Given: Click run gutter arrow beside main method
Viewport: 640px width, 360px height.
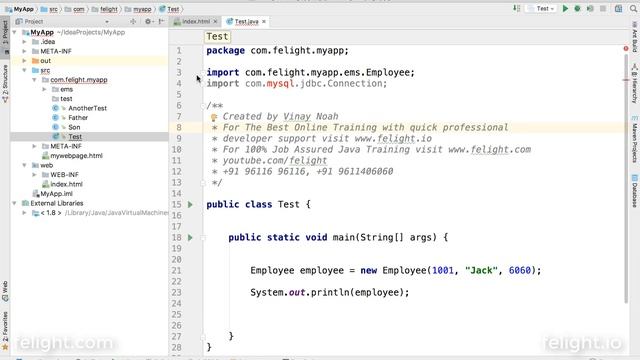Looking at the screenshot, I should [x=190, y=238].
